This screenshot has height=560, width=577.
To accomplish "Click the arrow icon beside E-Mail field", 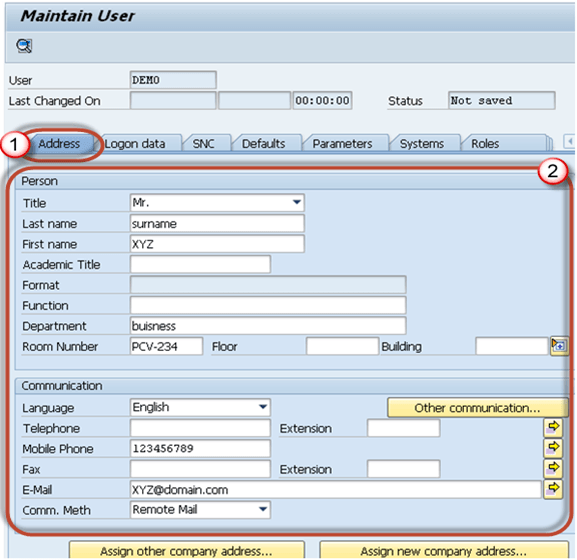I will pos(553,489).
